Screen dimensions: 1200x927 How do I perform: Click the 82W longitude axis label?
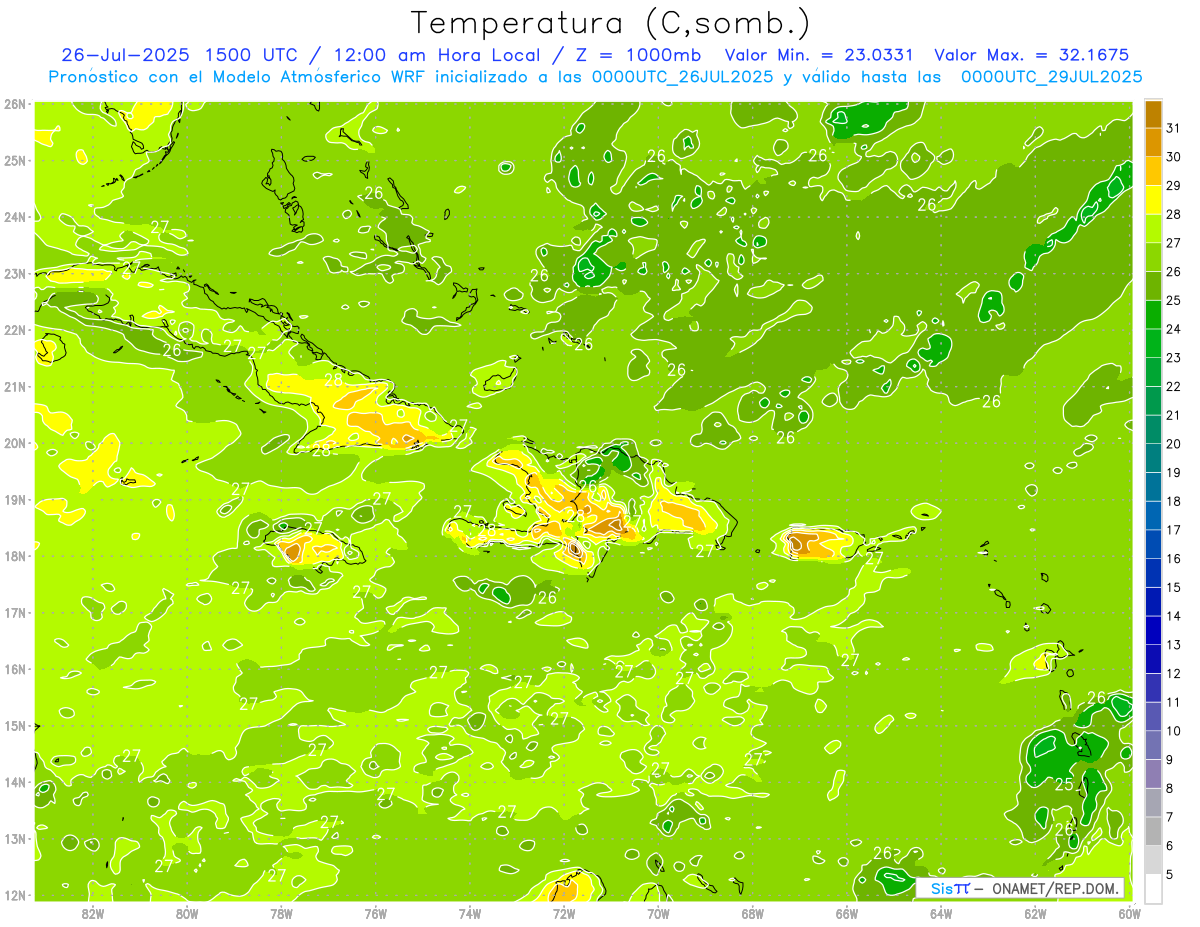point(93,912)
